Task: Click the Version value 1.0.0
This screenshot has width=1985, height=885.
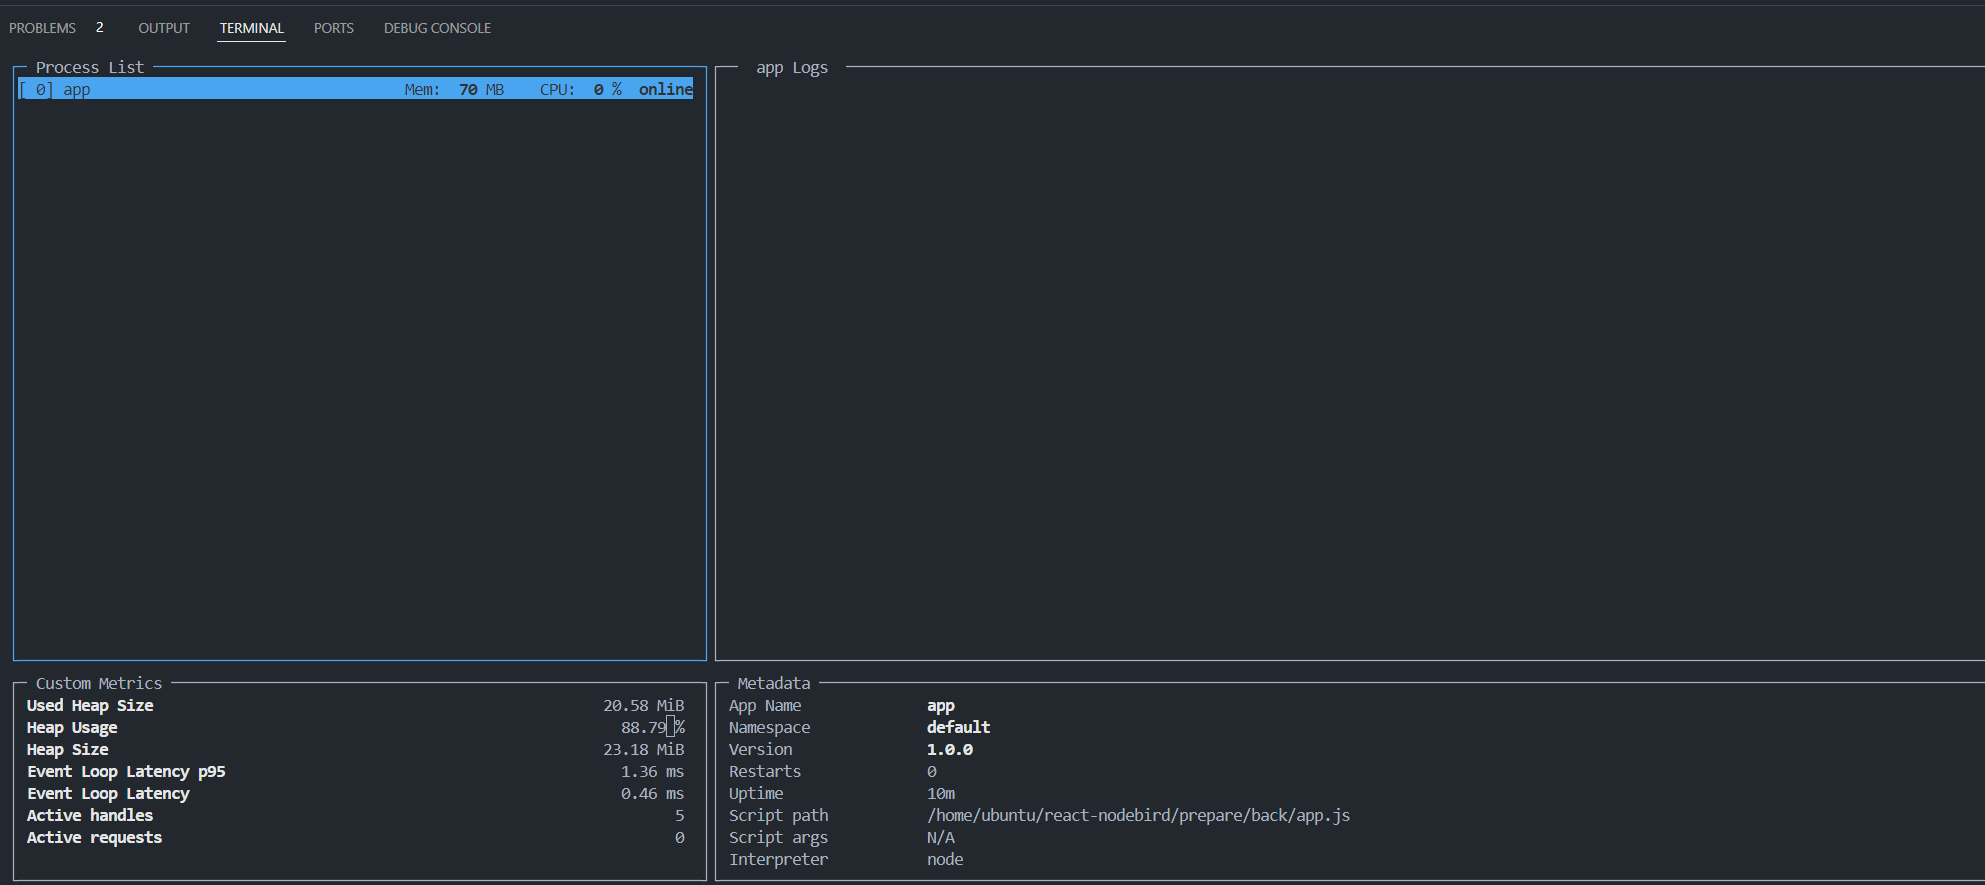Action: [950, 749]
